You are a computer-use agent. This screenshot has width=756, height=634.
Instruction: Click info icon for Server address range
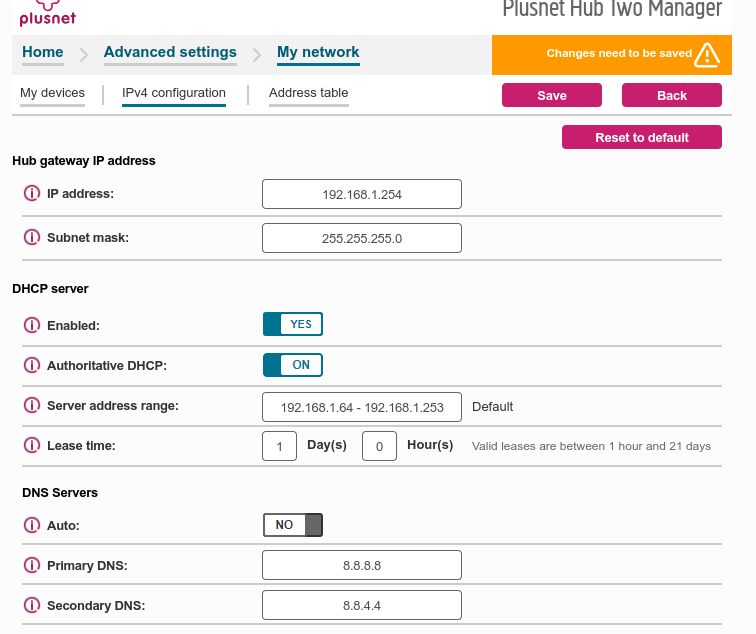(x=31, y=406)
